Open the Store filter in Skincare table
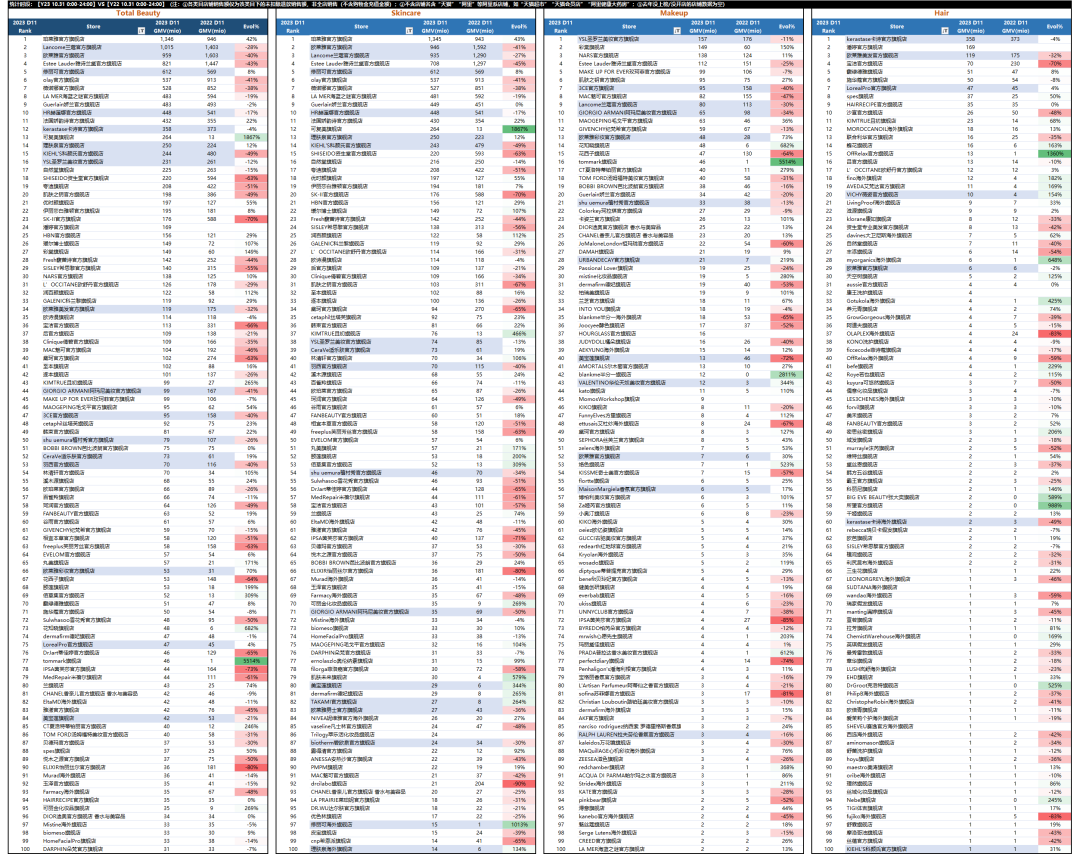This screenshot has width=1080, height=854. coord(409,30)
